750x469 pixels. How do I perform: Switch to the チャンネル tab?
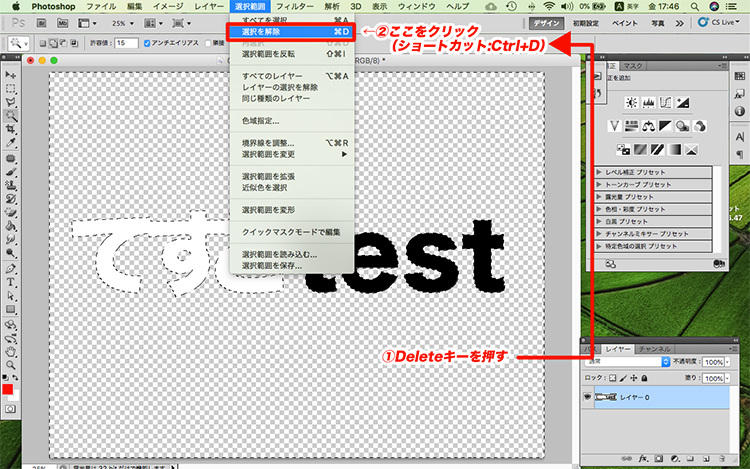tap(654, 349)
